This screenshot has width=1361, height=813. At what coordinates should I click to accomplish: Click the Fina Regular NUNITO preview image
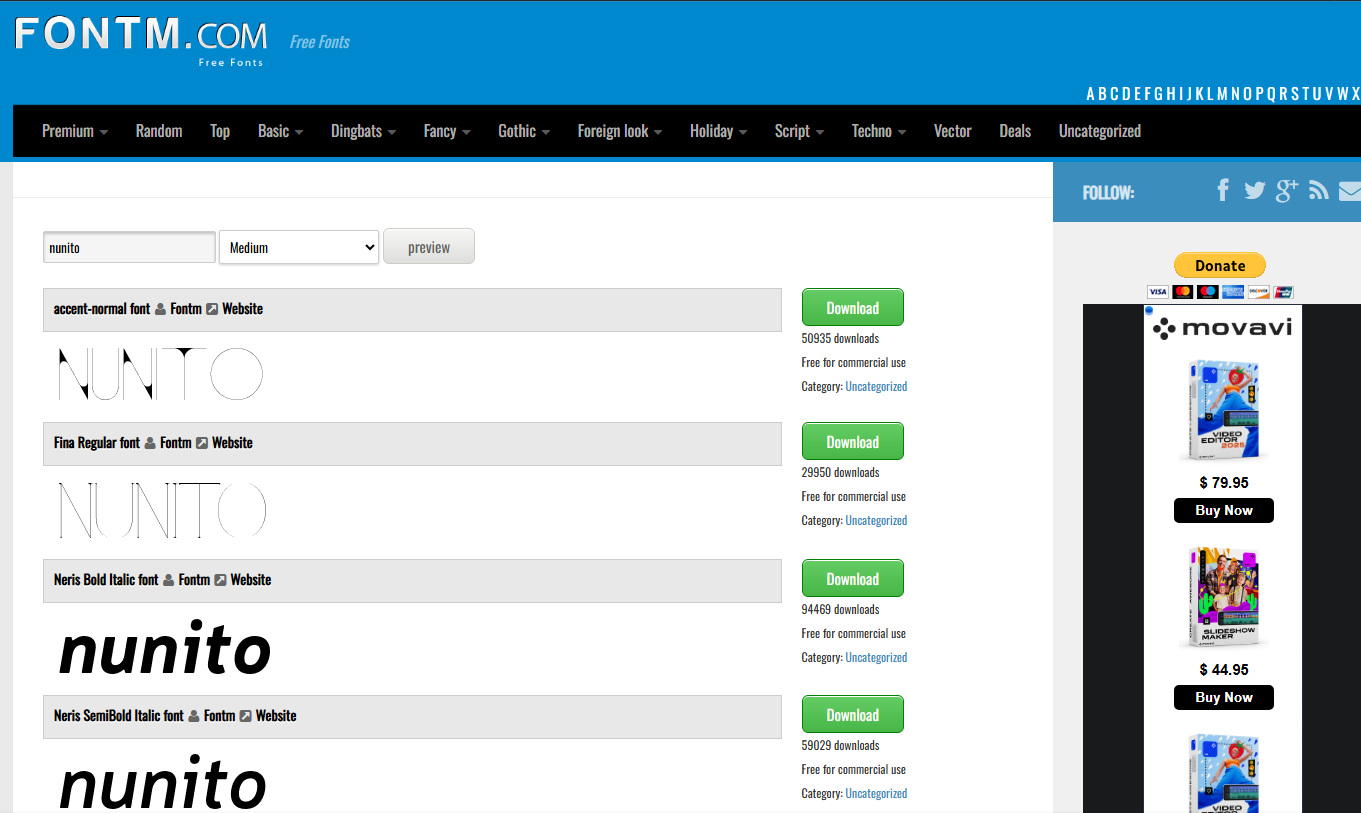click(x=163, y=509)
